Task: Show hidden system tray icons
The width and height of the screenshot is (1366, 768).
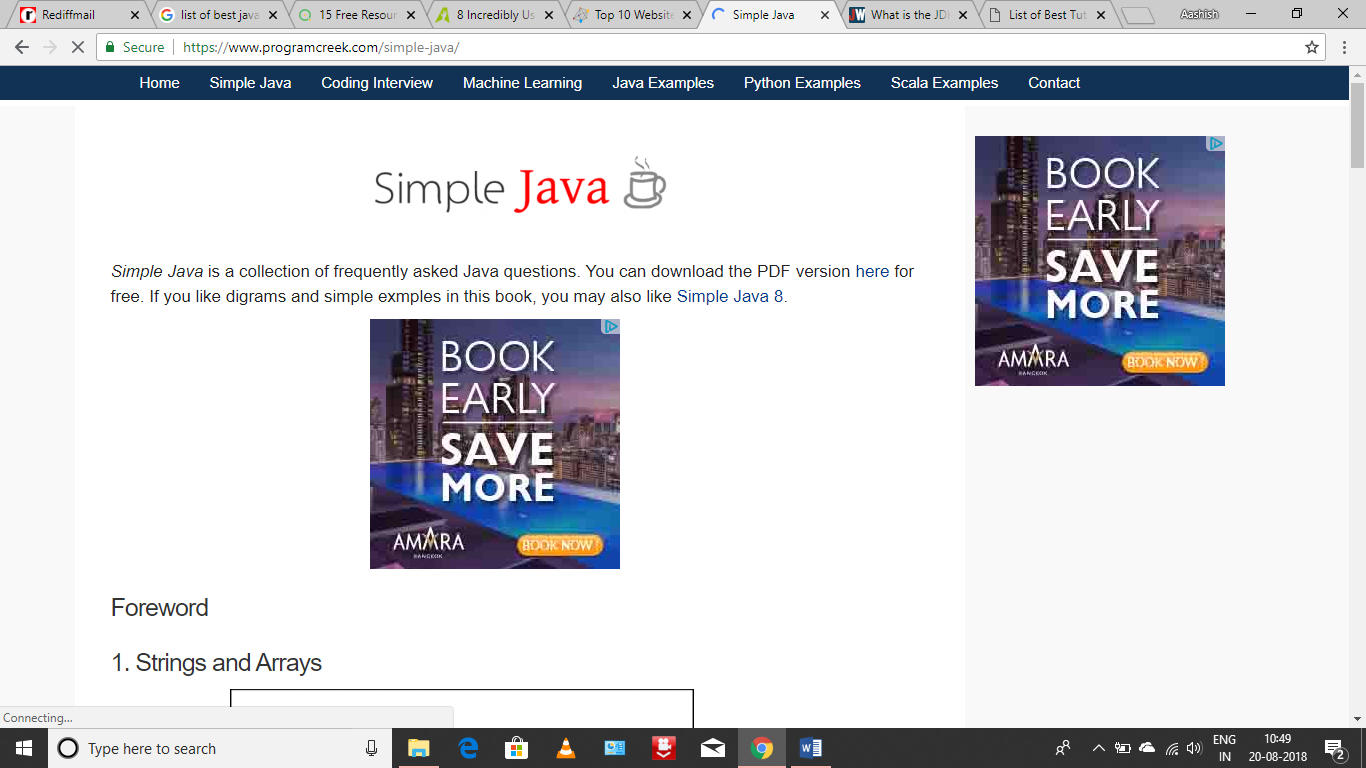Action: (1098, 748)
